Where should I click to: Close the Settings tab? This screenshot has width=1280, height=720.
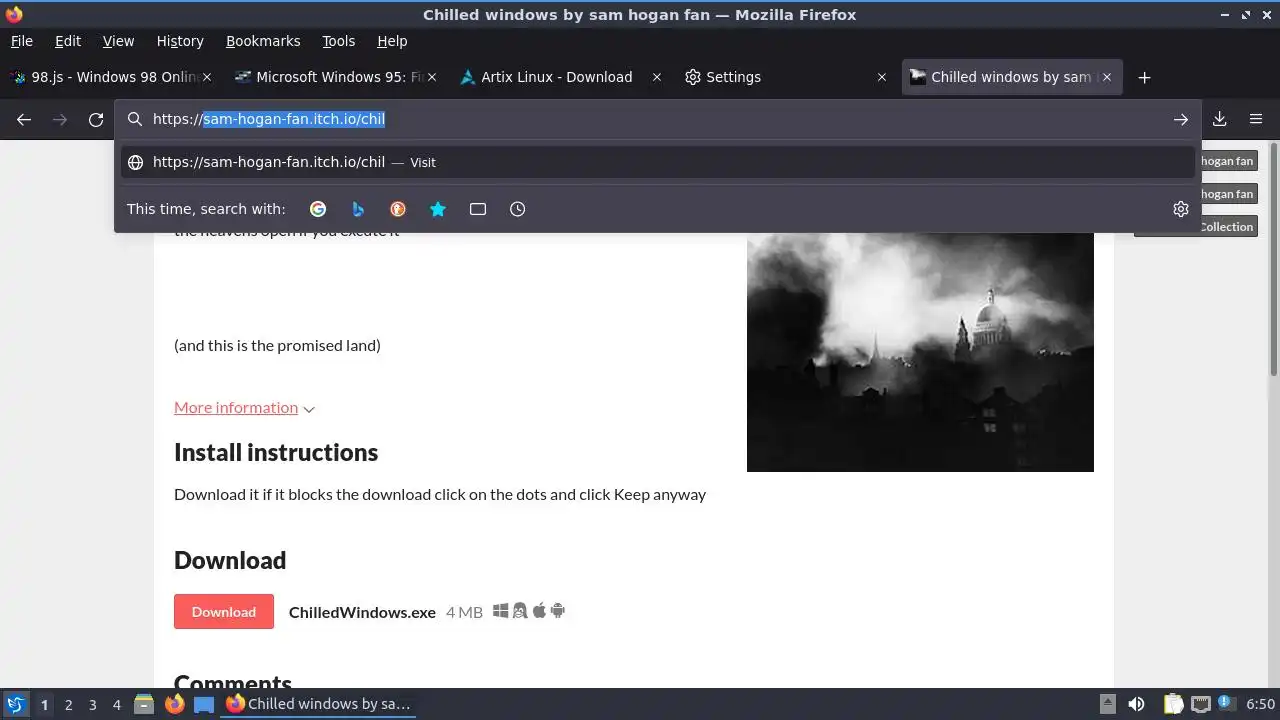(x=881, y=77)
